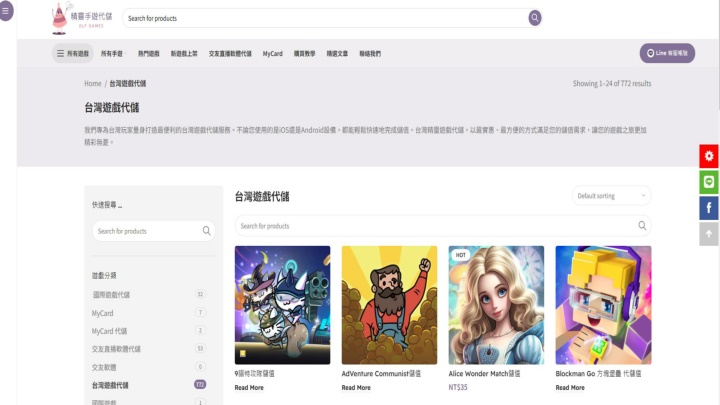Click the Elf Games logo
The height and width of the screenshot is (405, 720).
(x=82, y=18)
